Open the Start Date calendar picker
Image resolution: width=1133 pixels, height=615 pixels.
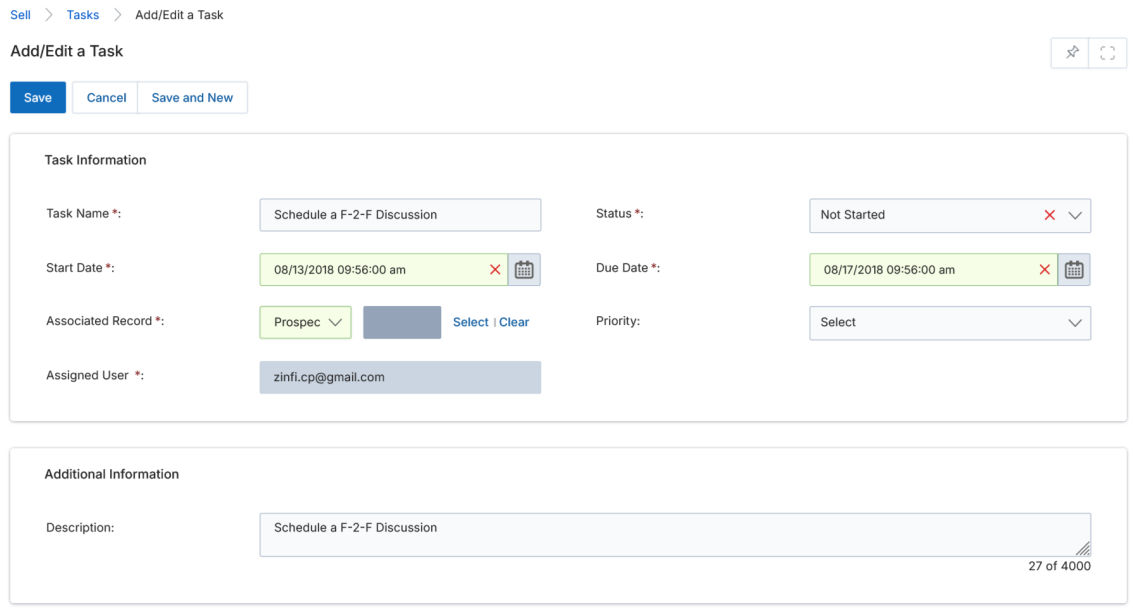(x=524, y=270)
